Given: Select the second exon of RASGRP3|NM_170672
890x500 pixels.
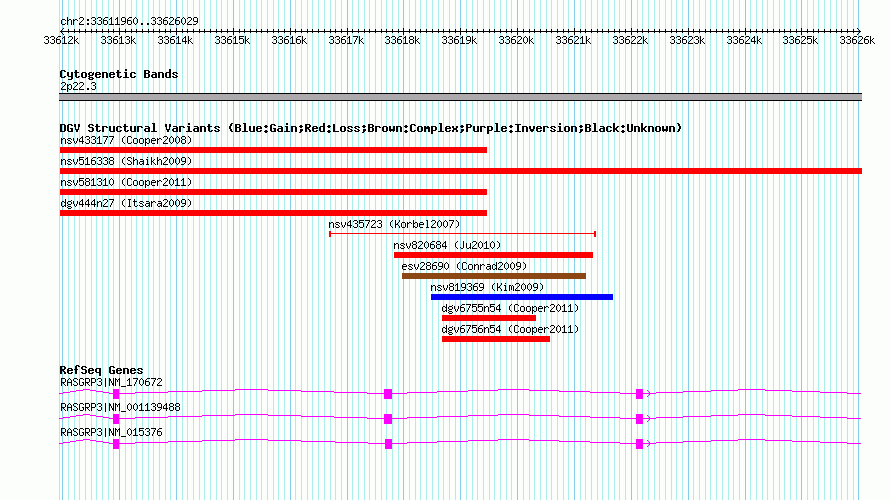Looking at the screenshot, I should (x=388, y=394).
